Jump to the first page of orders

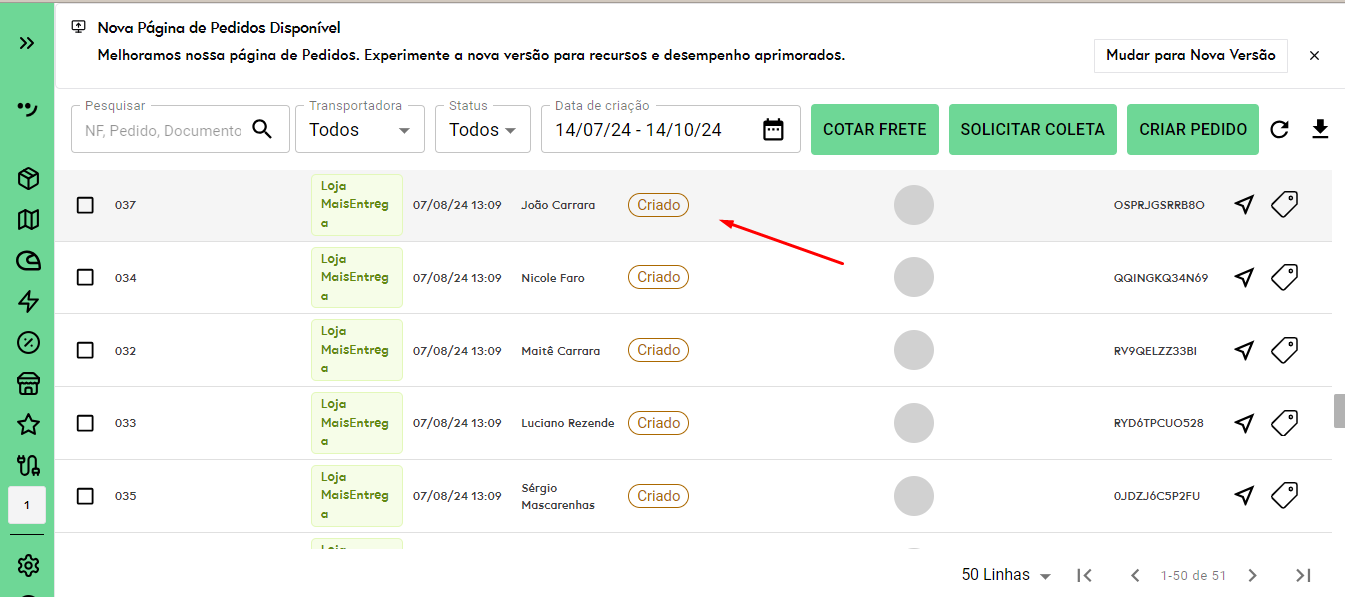click(x=1084, y=575)
